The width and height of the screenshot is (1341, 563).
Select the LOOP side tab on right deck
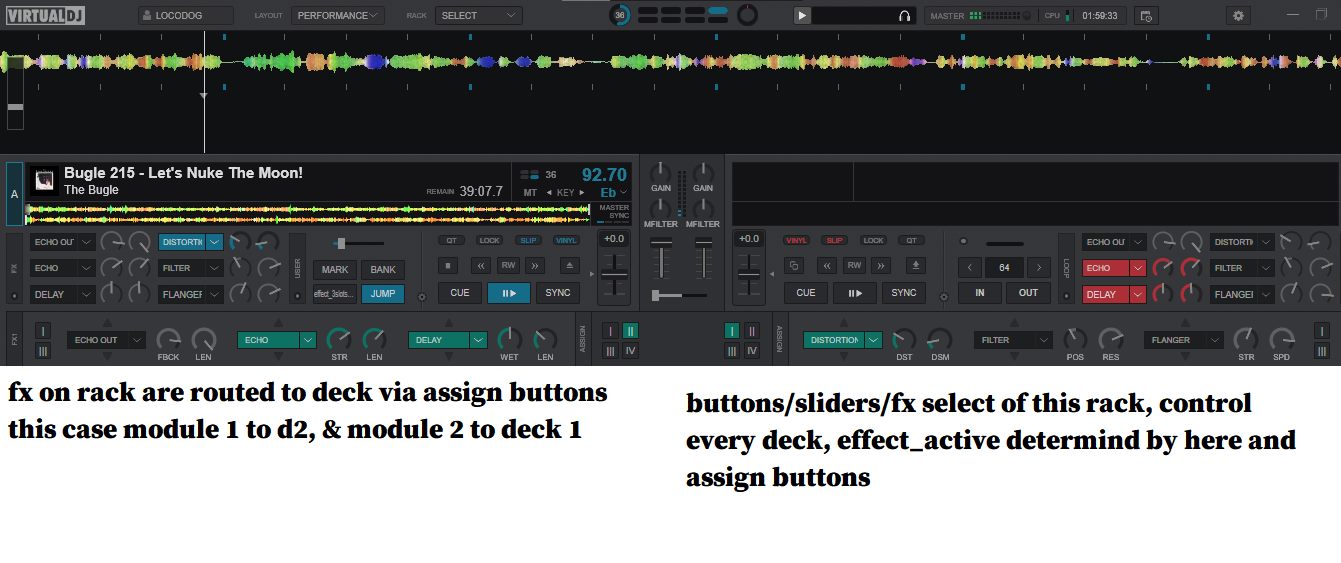1067,268
